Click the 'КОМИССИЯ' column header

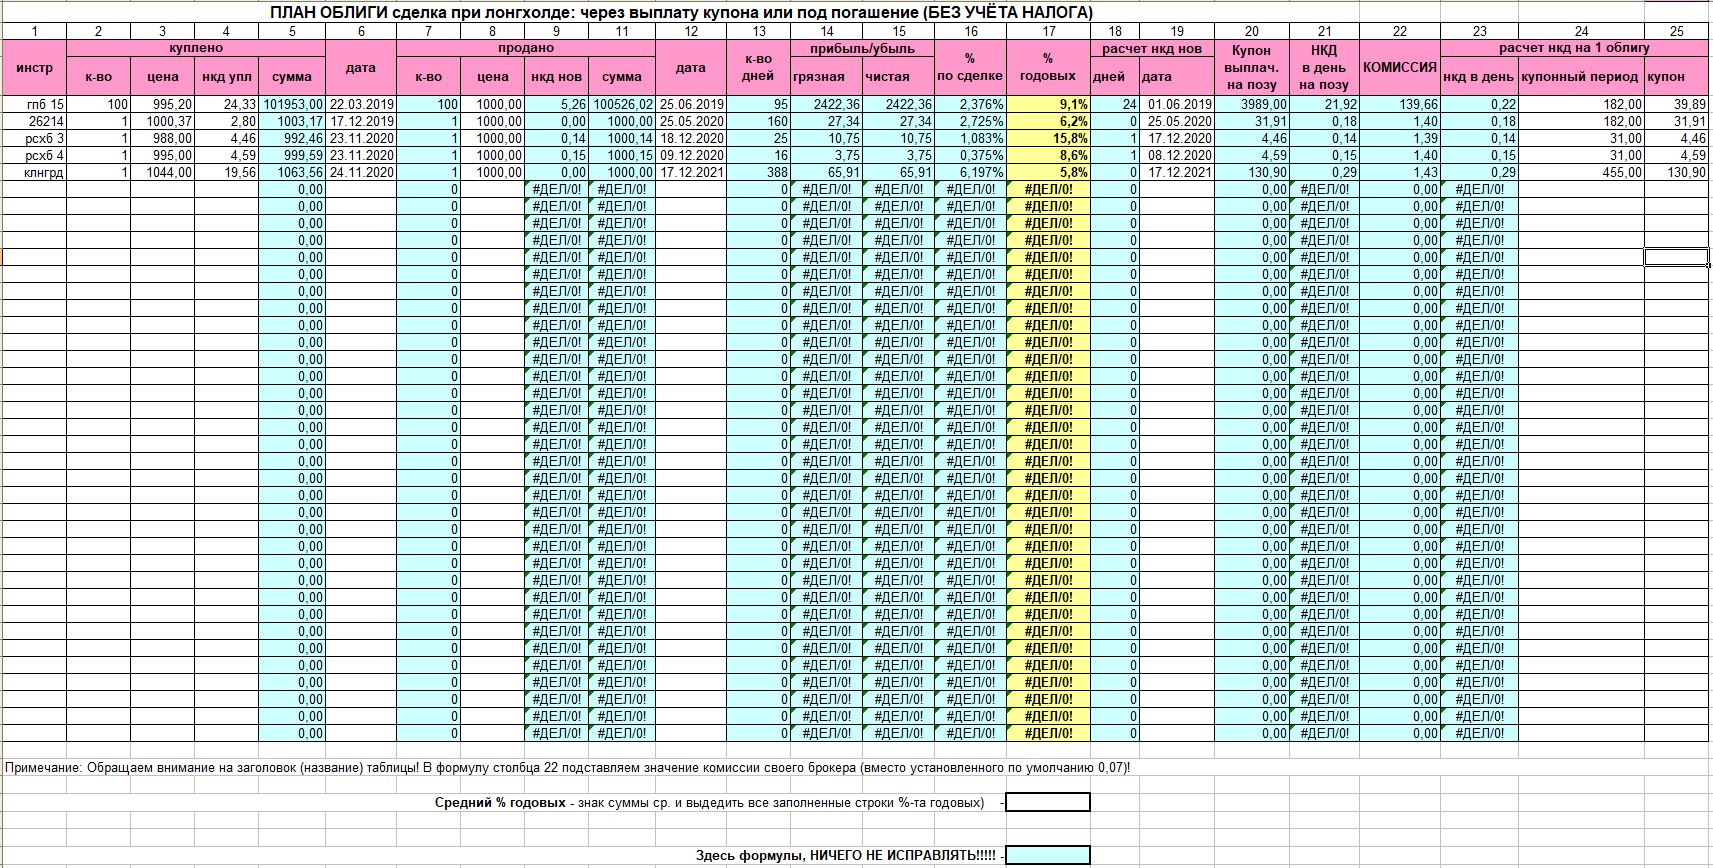(x=1399, y=68)
